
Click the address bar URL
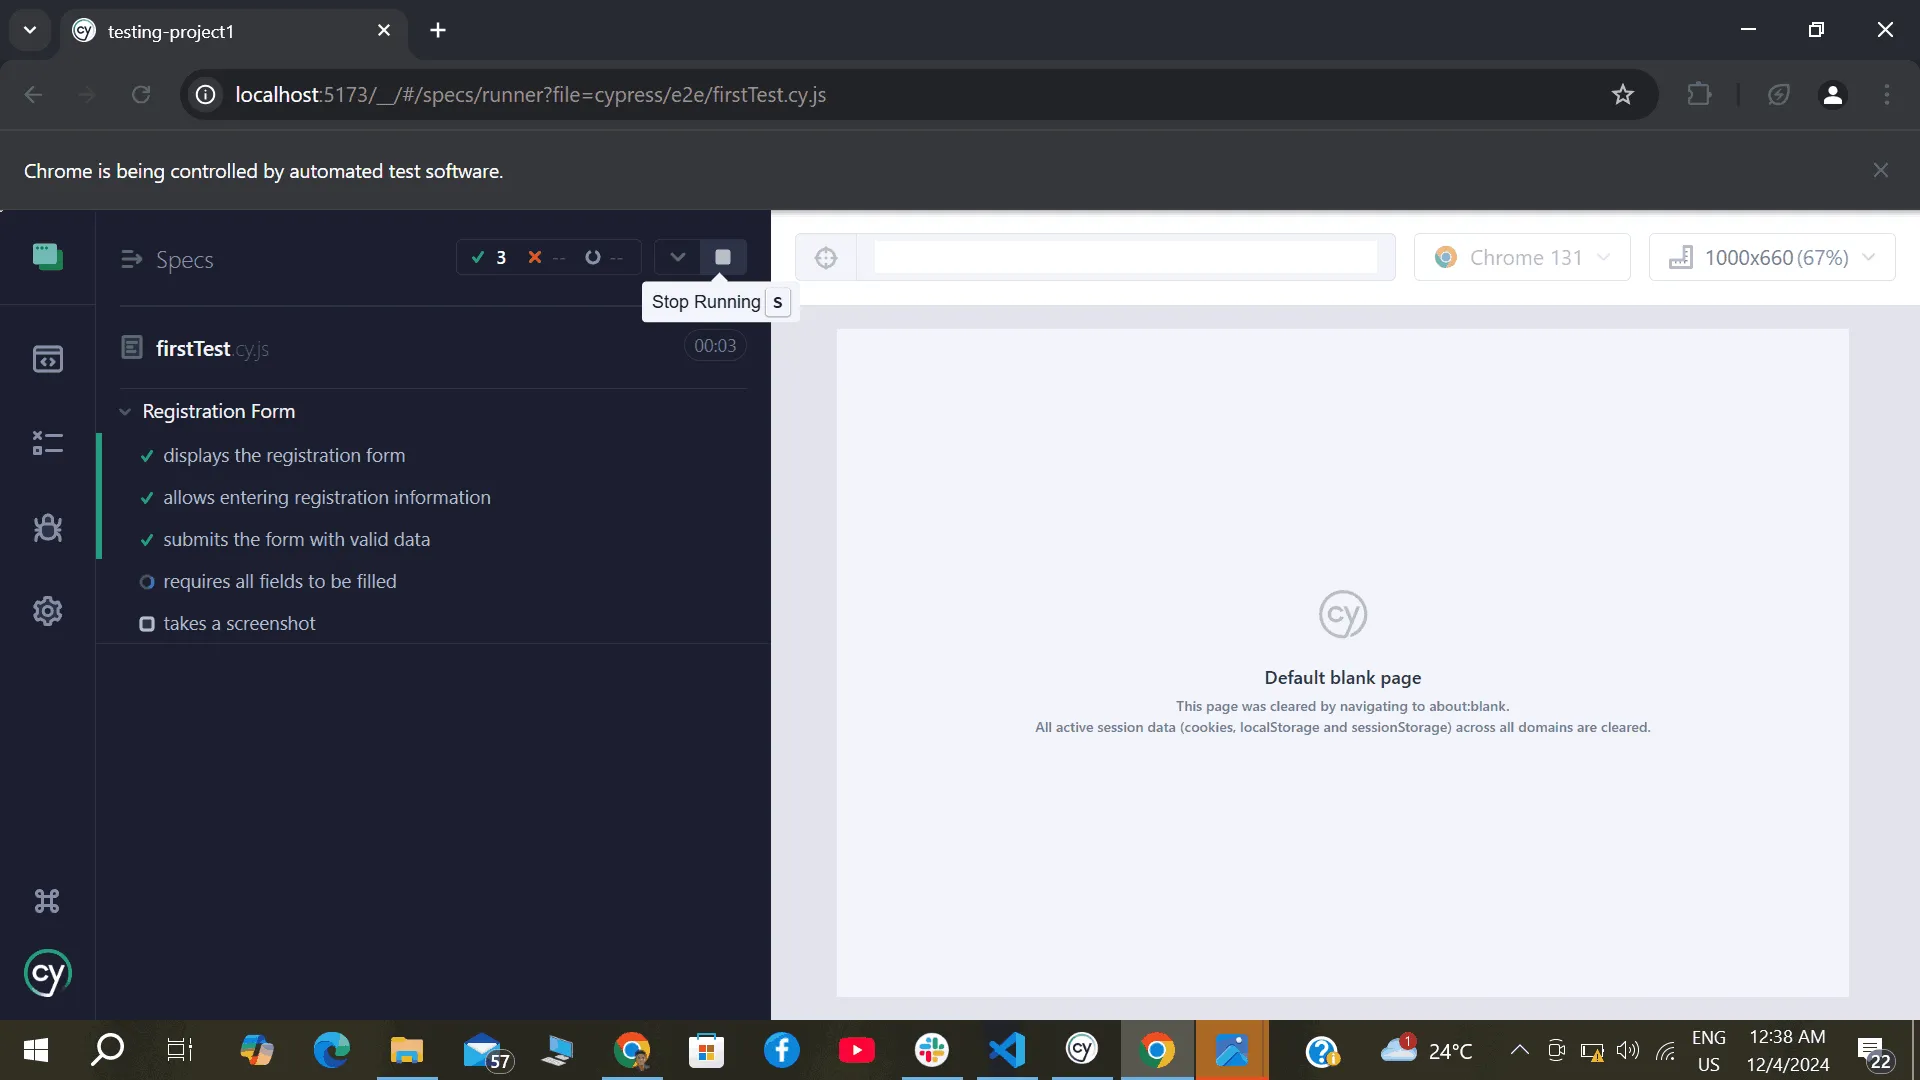point(530,95)
